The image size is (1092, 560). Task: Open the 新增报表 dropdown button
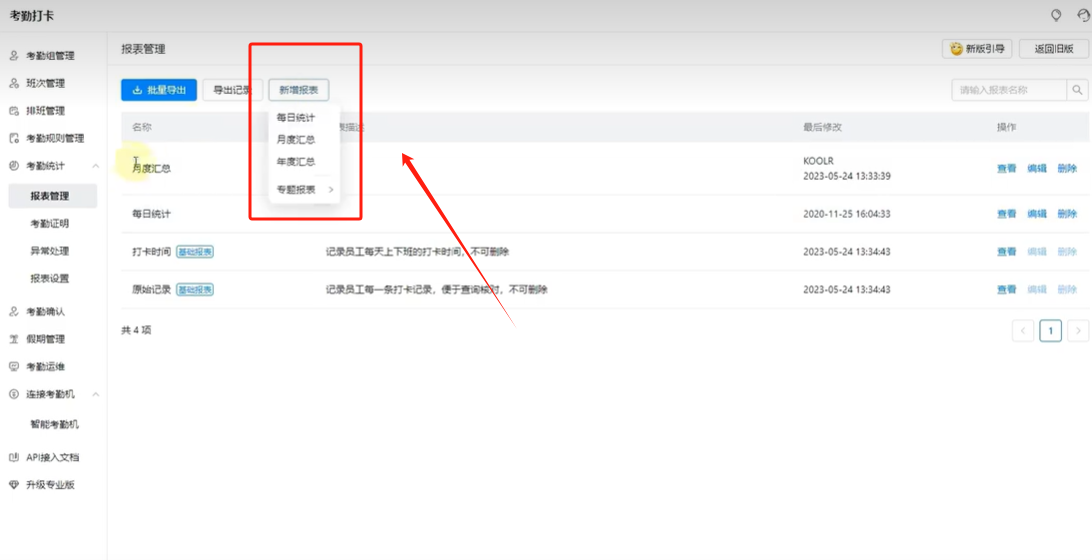coord(299,90)
